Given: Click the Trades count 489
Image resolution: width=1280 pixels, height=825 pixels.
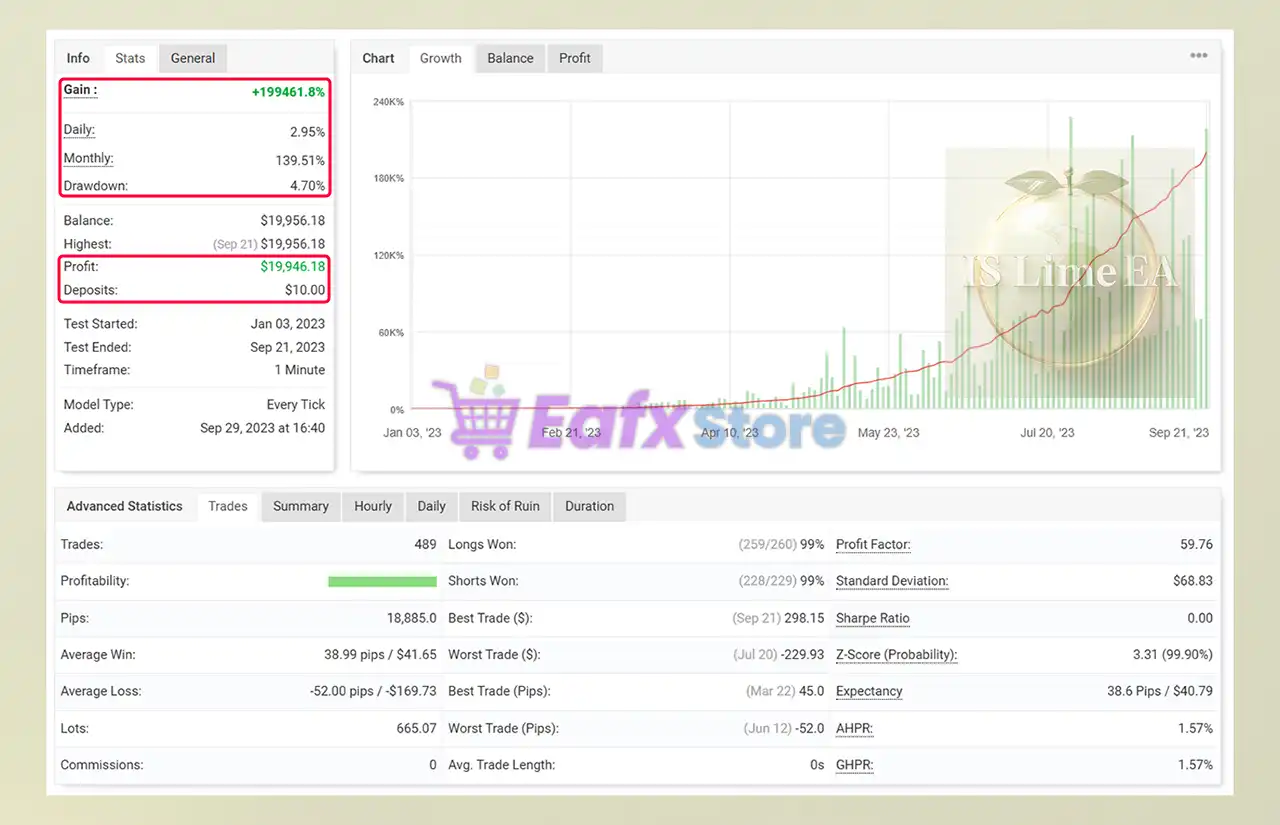Looking at the screenshot, I should coord(425,545).
